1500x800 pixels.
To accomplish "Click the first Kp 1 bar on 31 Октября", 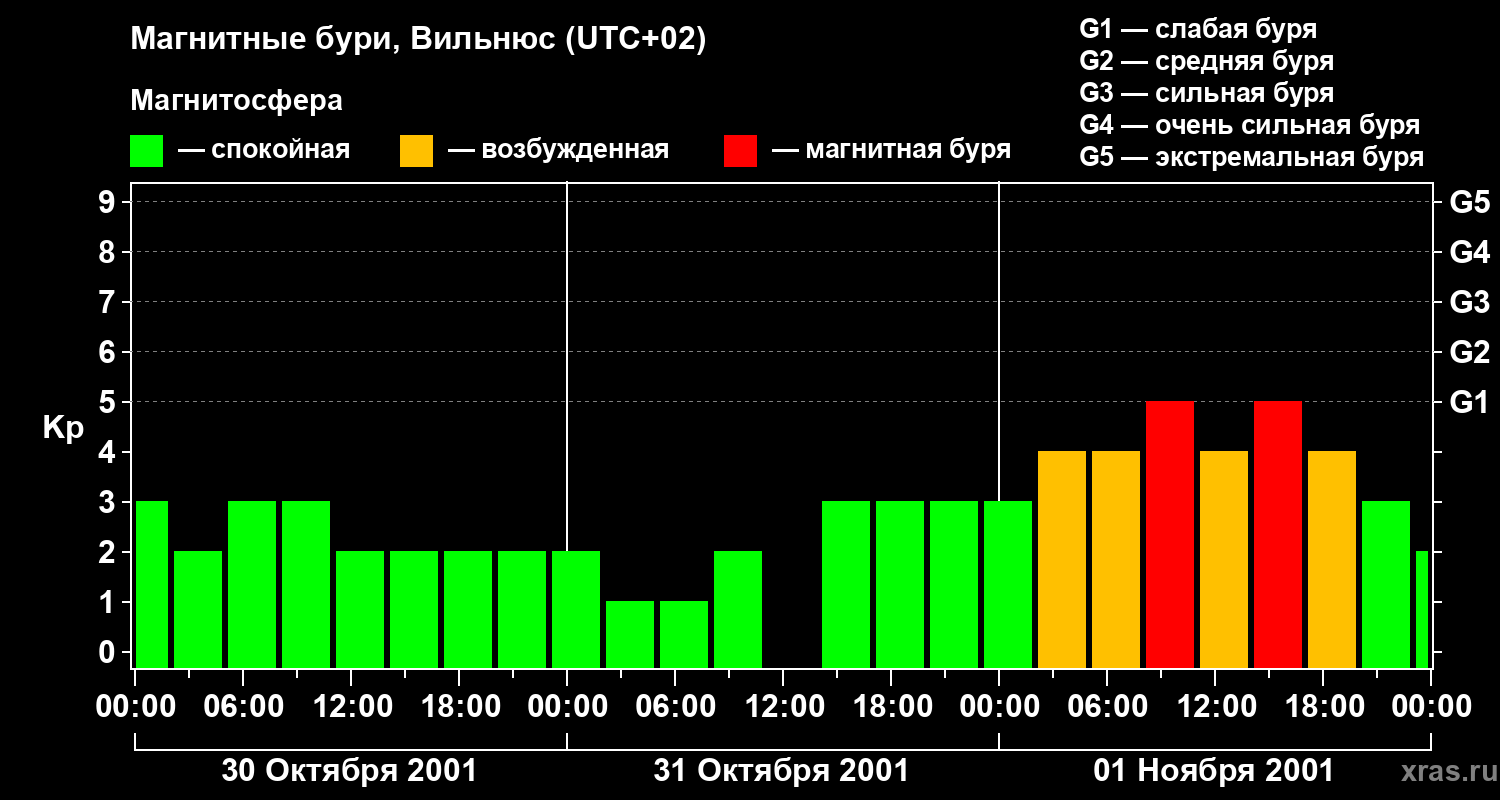I will tap(630, 634).
